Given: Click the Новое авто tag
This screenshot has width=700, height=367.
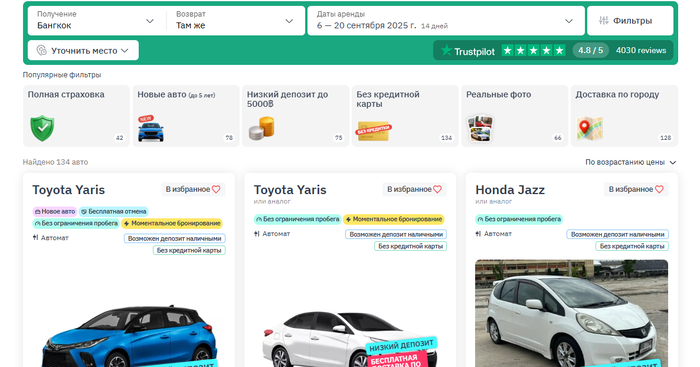Looking at the screenshot, I should [x=55, y=211].
